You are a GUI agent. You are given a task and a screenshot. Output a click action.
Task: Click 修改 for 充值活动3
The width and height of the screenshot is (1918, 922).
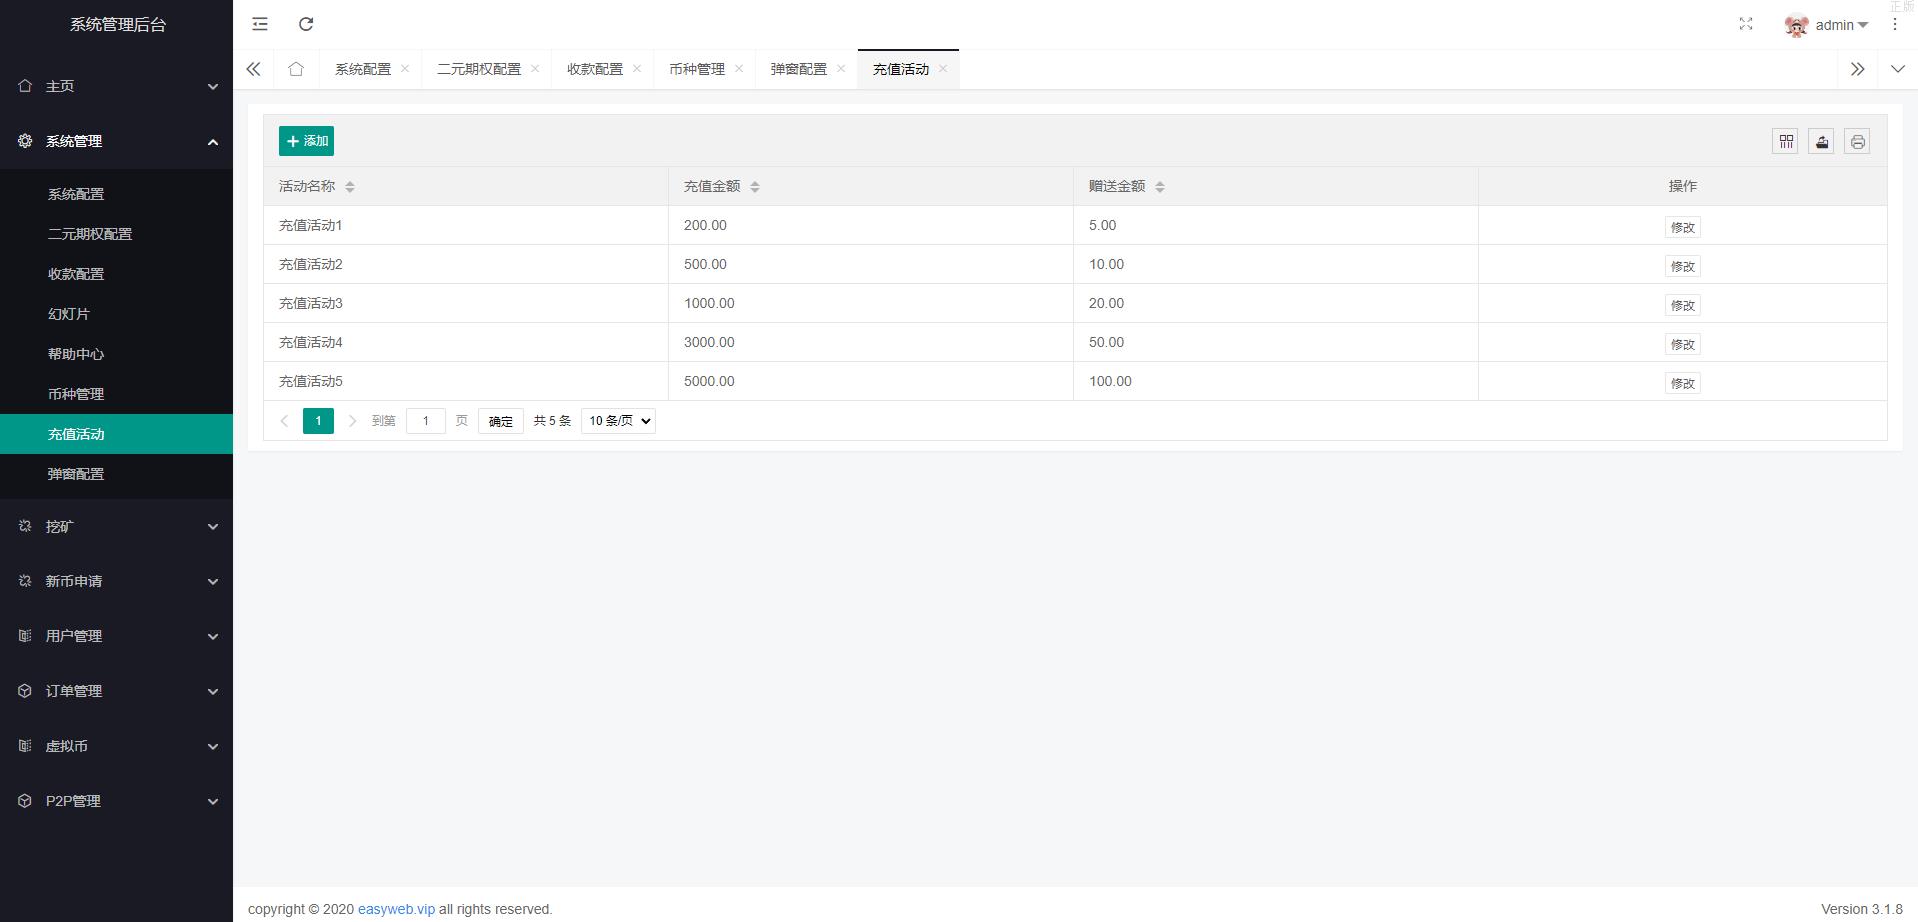point(1682,305)
